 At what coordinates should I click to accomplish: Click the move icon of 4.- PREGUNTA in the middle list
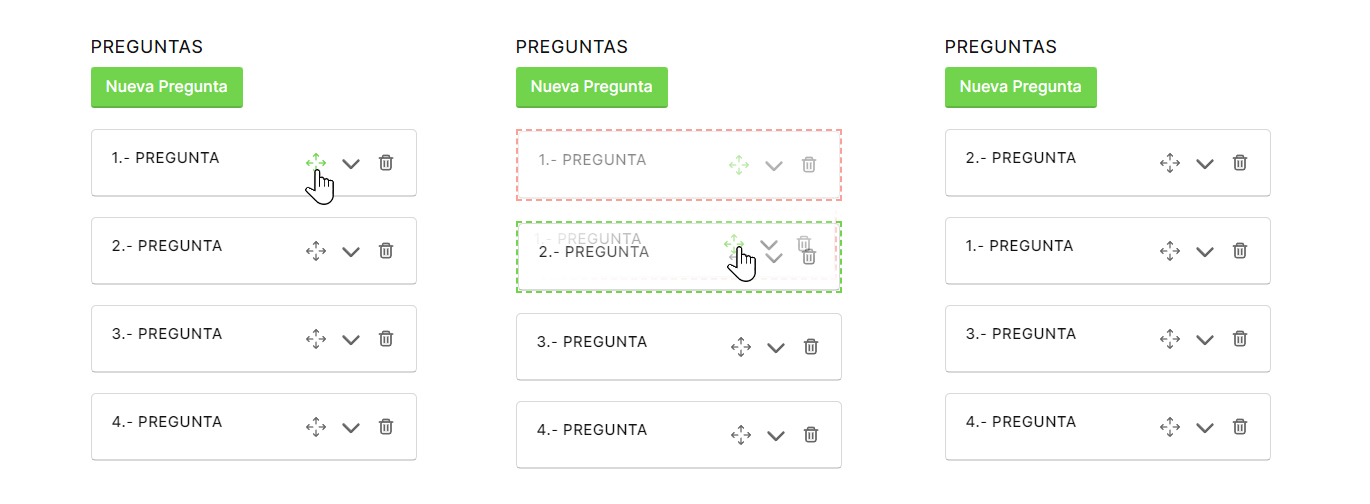pyautogui.click(x=741, y=435)
